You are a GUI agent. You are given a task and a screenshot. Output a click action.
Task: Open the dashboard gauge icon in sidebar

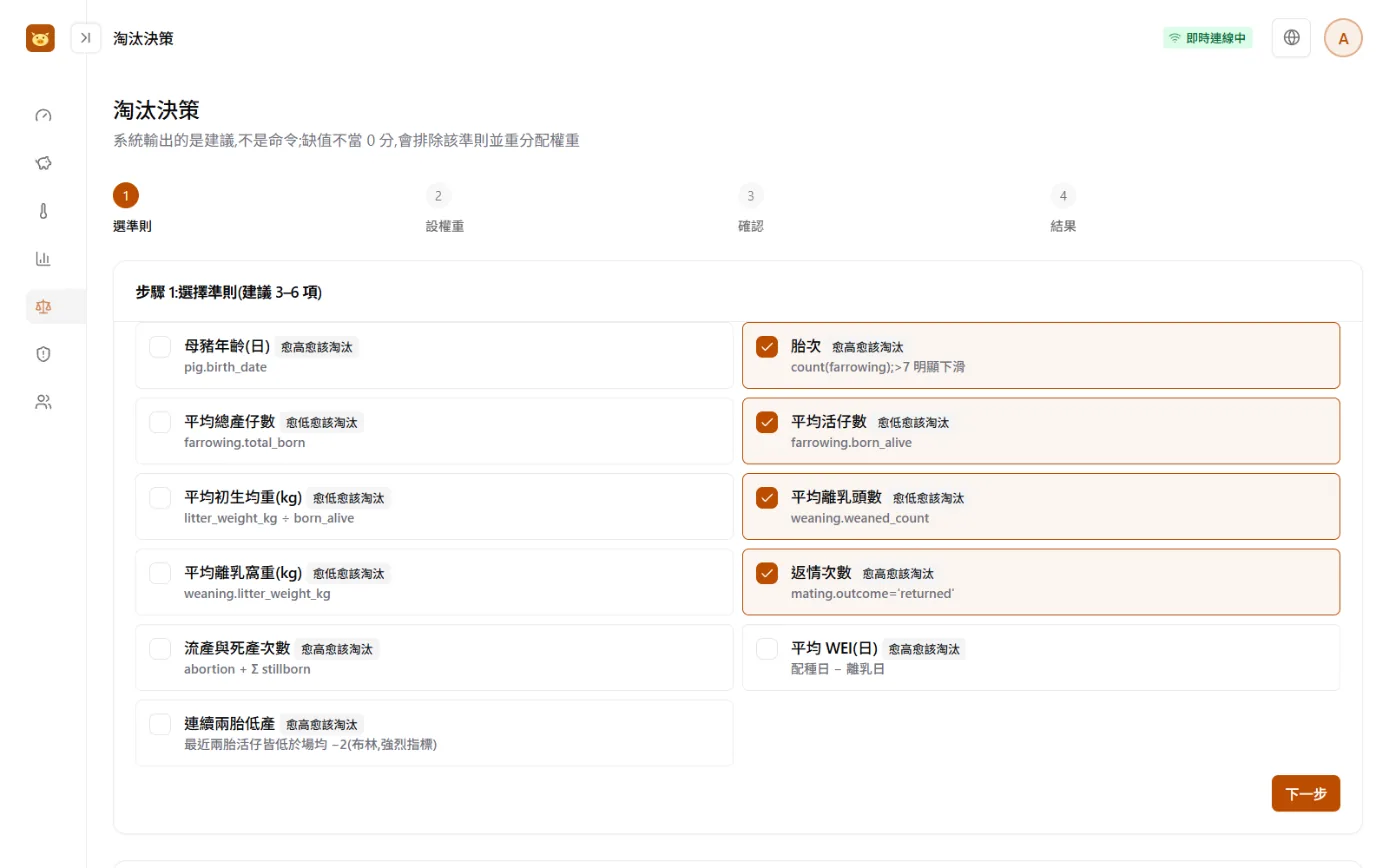(x=43, y=116)
